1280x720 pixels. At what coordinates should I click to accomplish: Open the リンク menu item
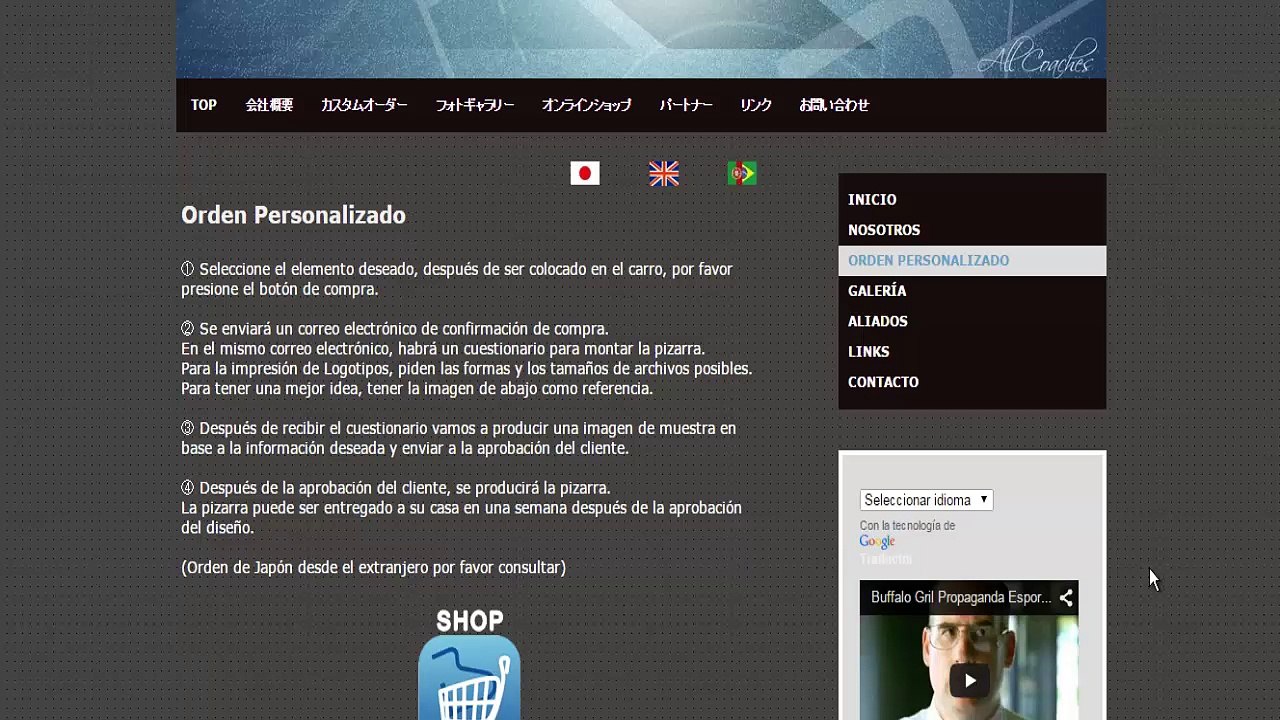coord(756,105)
